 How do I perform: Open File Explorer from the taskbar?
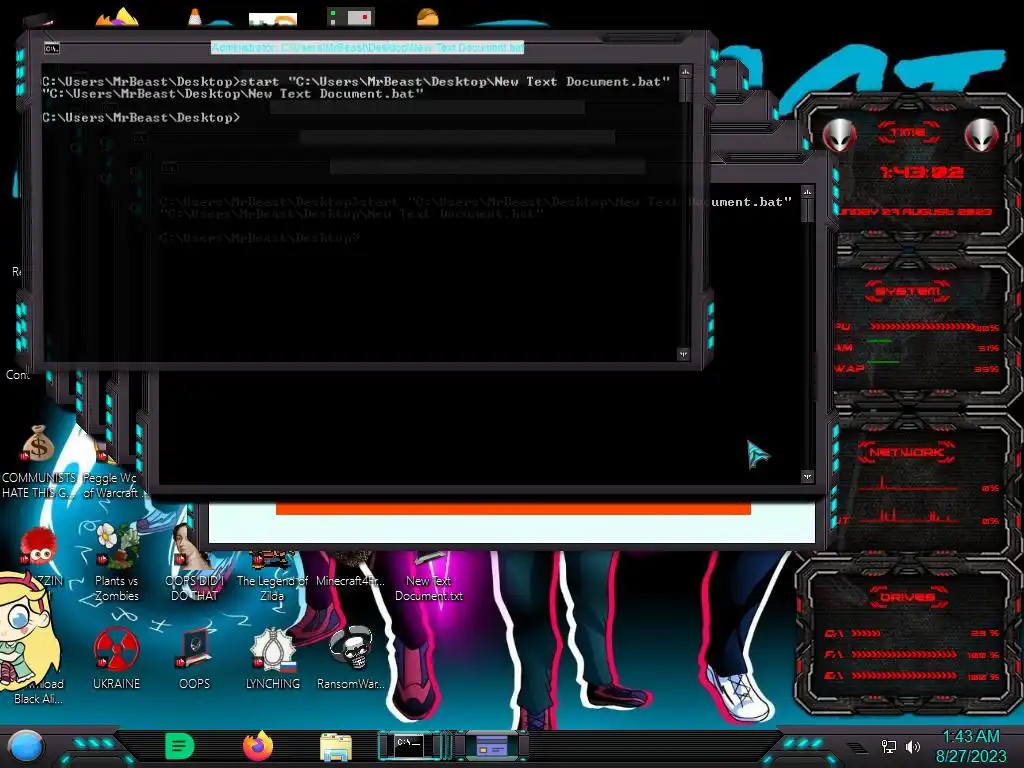click(336, 747)
